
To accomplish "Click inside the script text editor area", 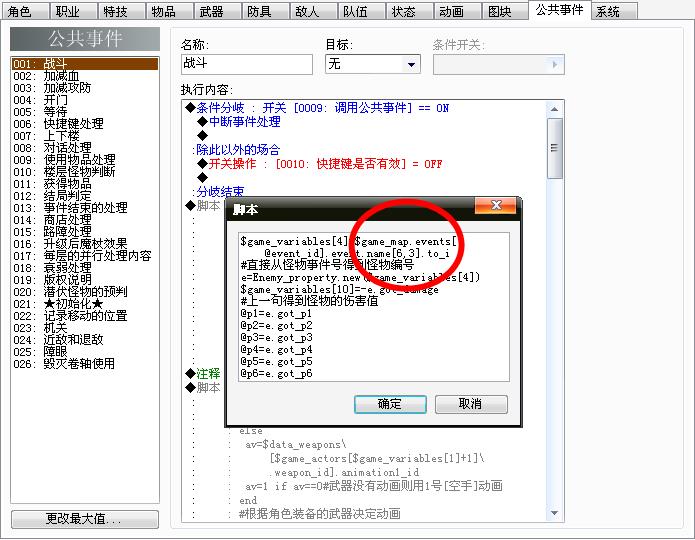I will pyautogui.click(x=374, y=307).
